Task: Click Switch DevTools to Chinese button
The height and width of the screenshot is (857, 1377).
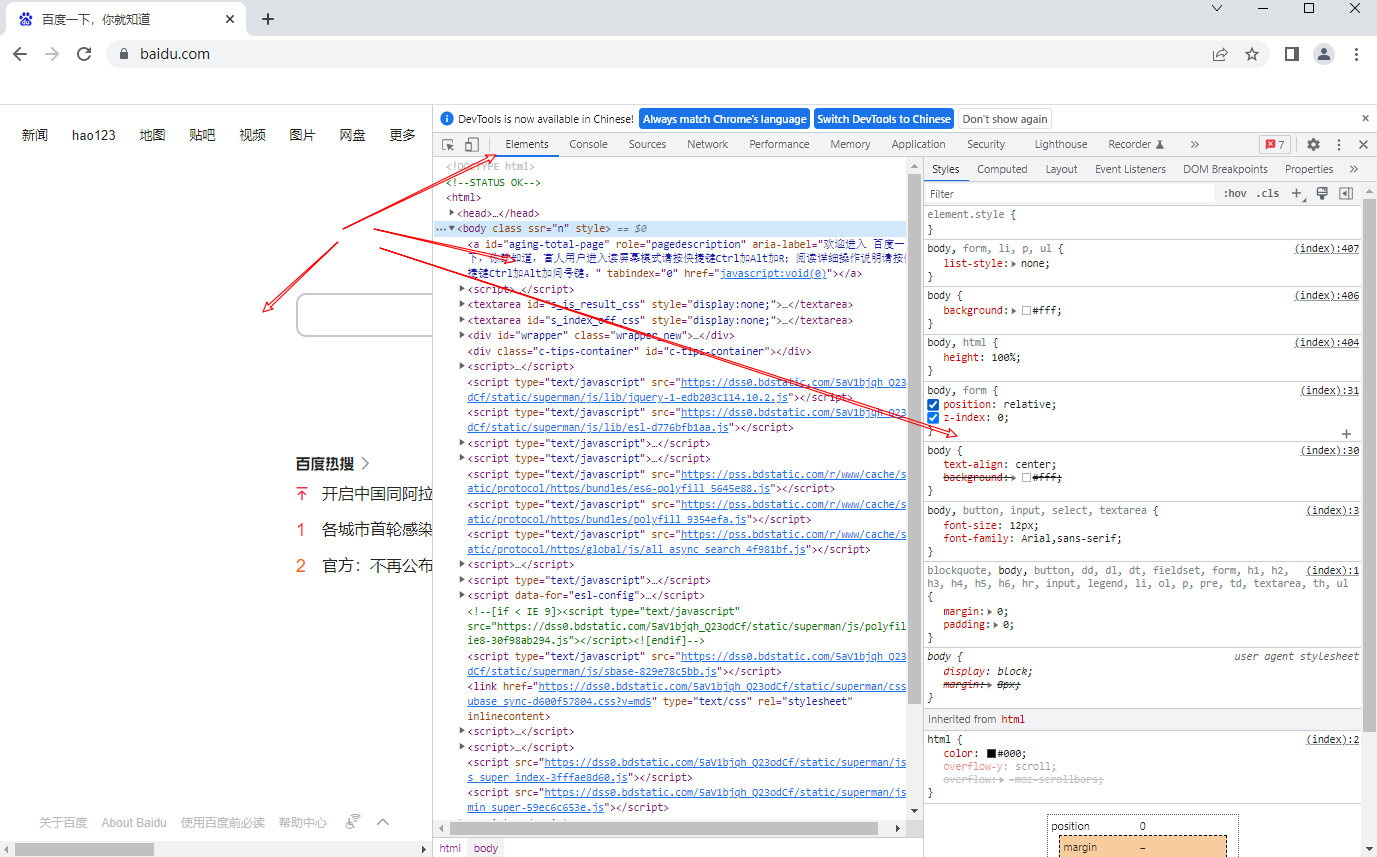Action: coord(884,119)
